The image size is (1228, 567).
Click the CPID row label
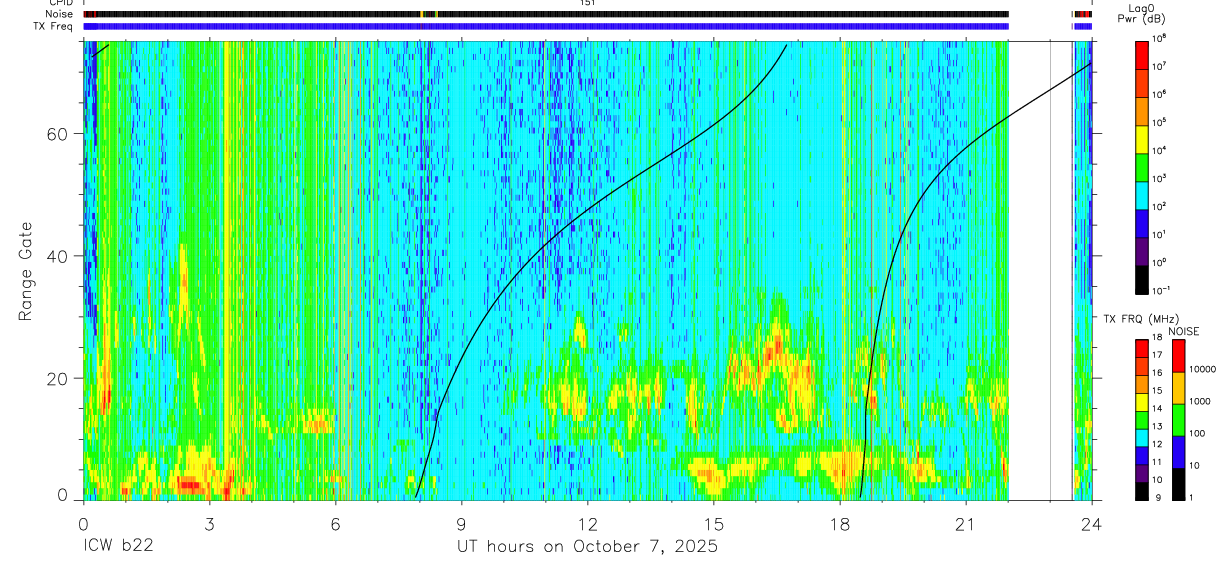59,3
